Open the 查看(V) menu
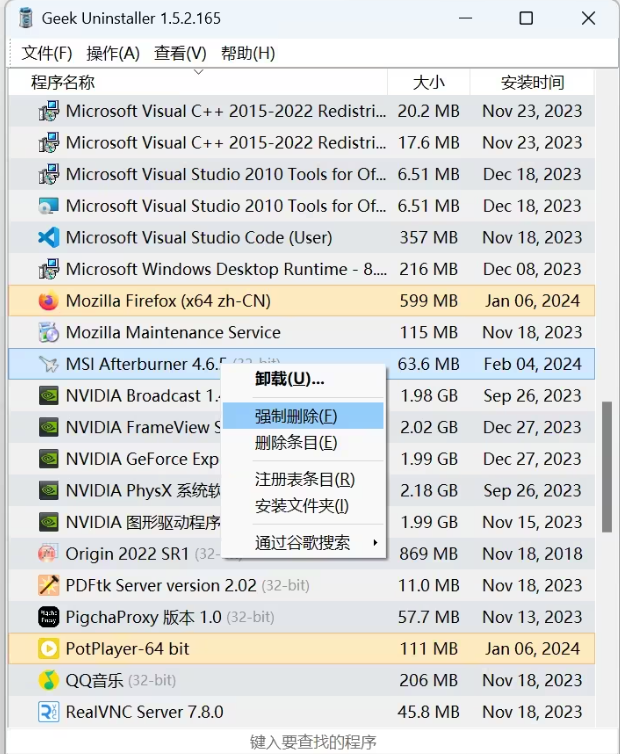The height and width of the screenshot is (754, 620). 180,53
